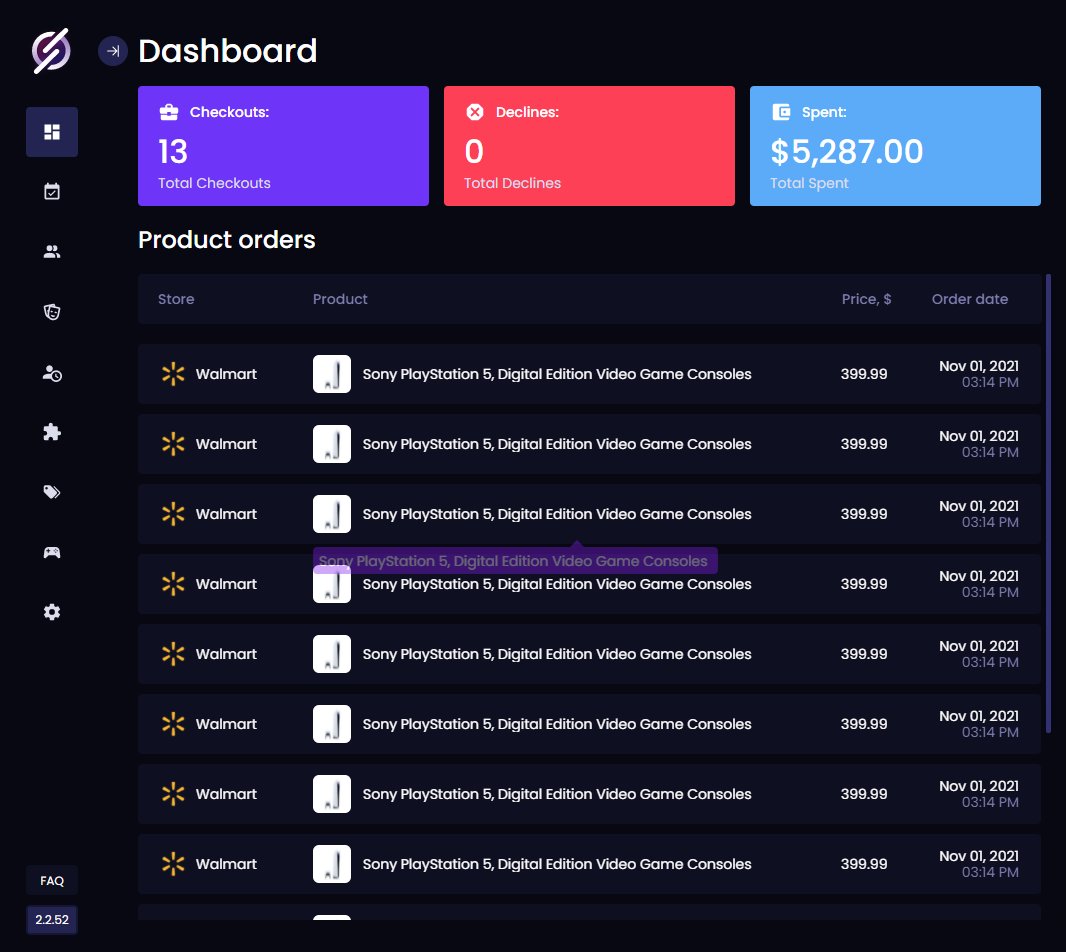Screen dimensions: 1066x952
Task: Click the 13 checkouts count
Action: coord(173,151)
